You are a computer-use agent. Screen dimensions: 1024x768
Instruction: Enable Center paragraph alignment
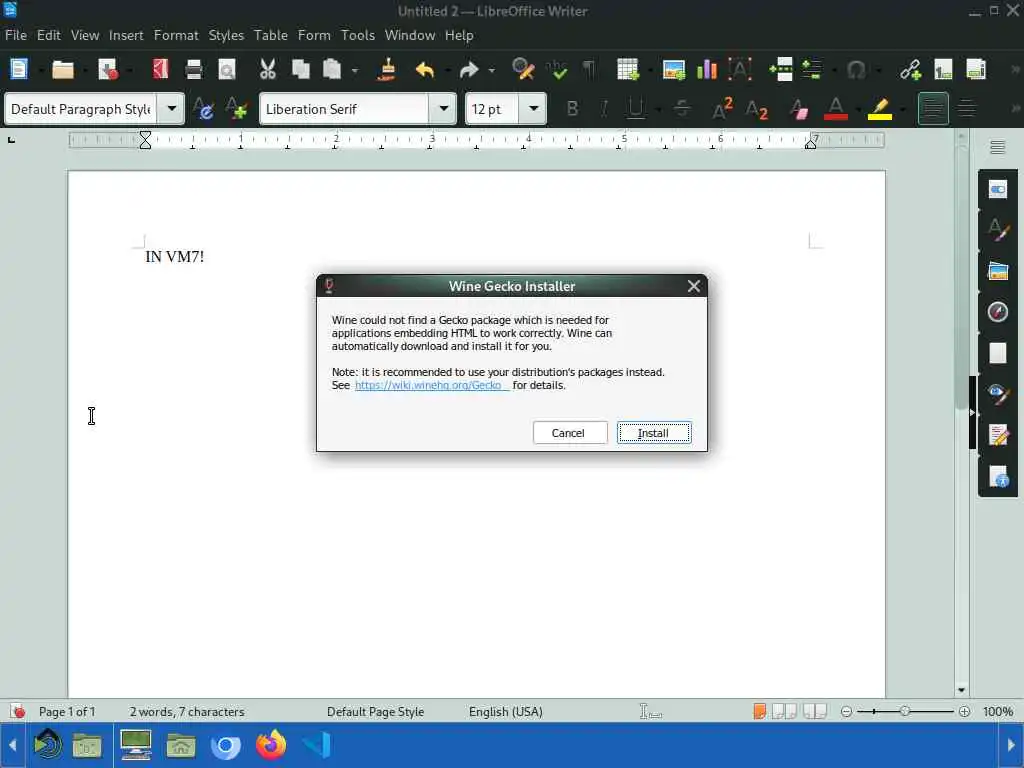(967, 108)
